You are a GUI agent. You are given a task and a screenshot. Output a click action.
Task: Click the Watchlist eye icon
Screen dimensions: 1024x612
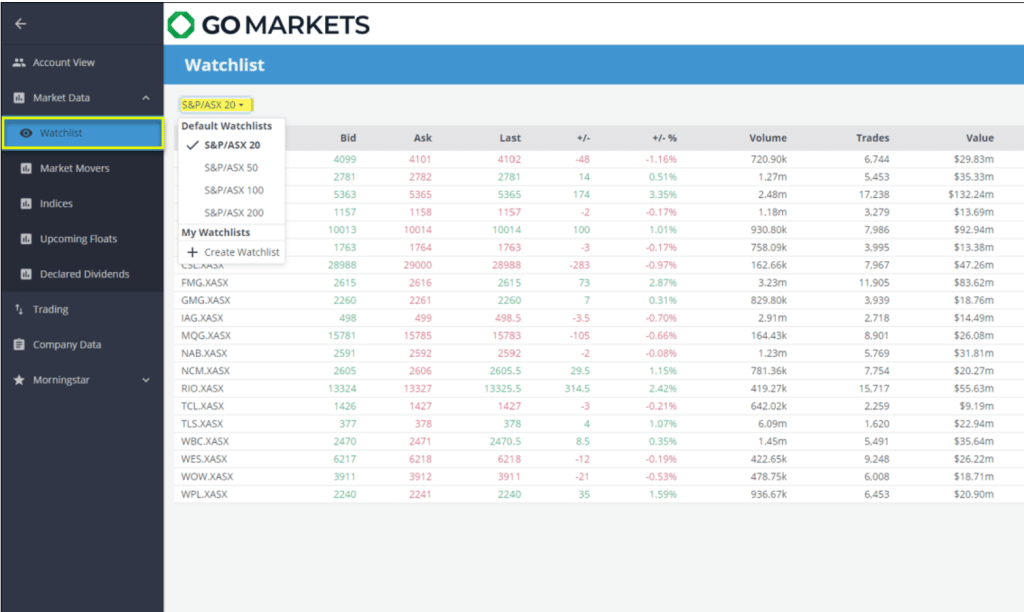click(x=26, y=133)
